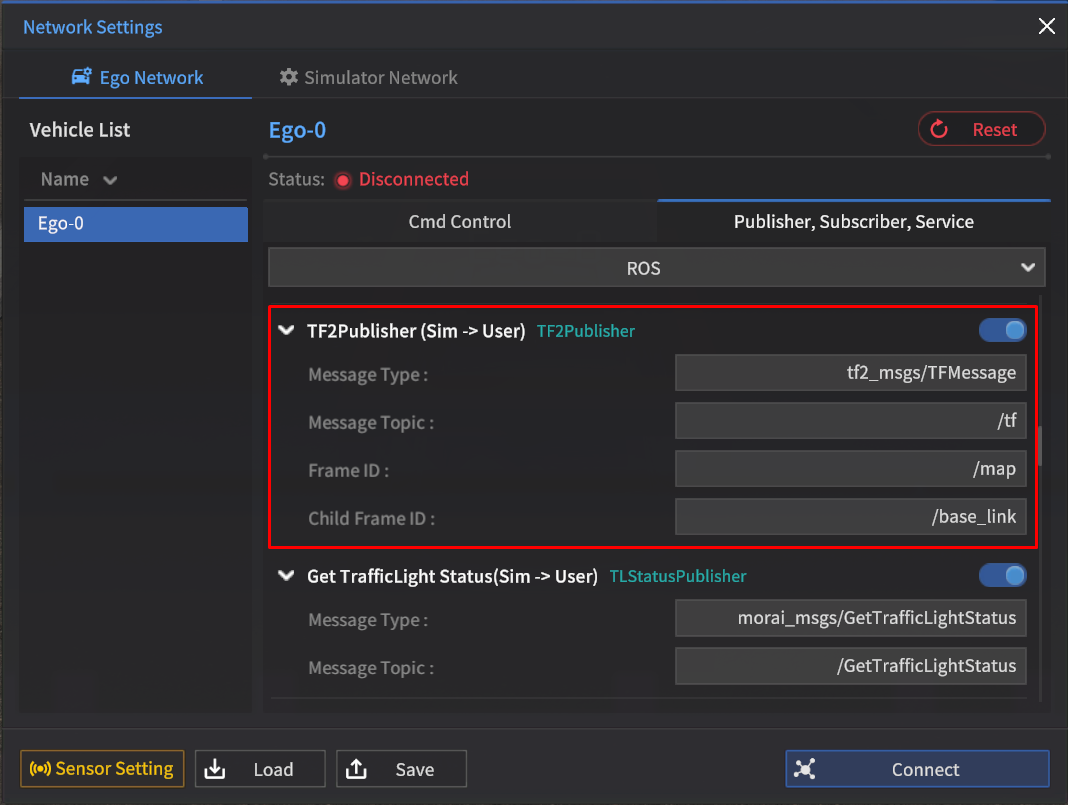
Task: Click the red Disconnected status indicator
Action: pos(343,180)
